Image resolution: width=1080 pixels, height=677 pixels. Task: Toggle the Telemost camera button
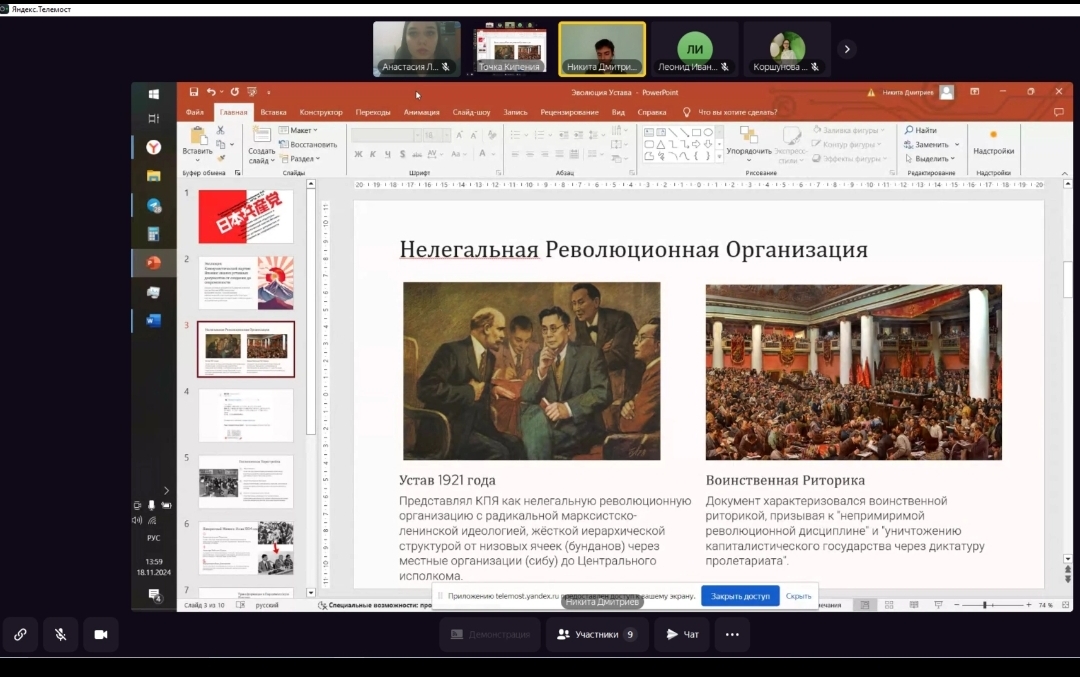click(x=101, y=634)
